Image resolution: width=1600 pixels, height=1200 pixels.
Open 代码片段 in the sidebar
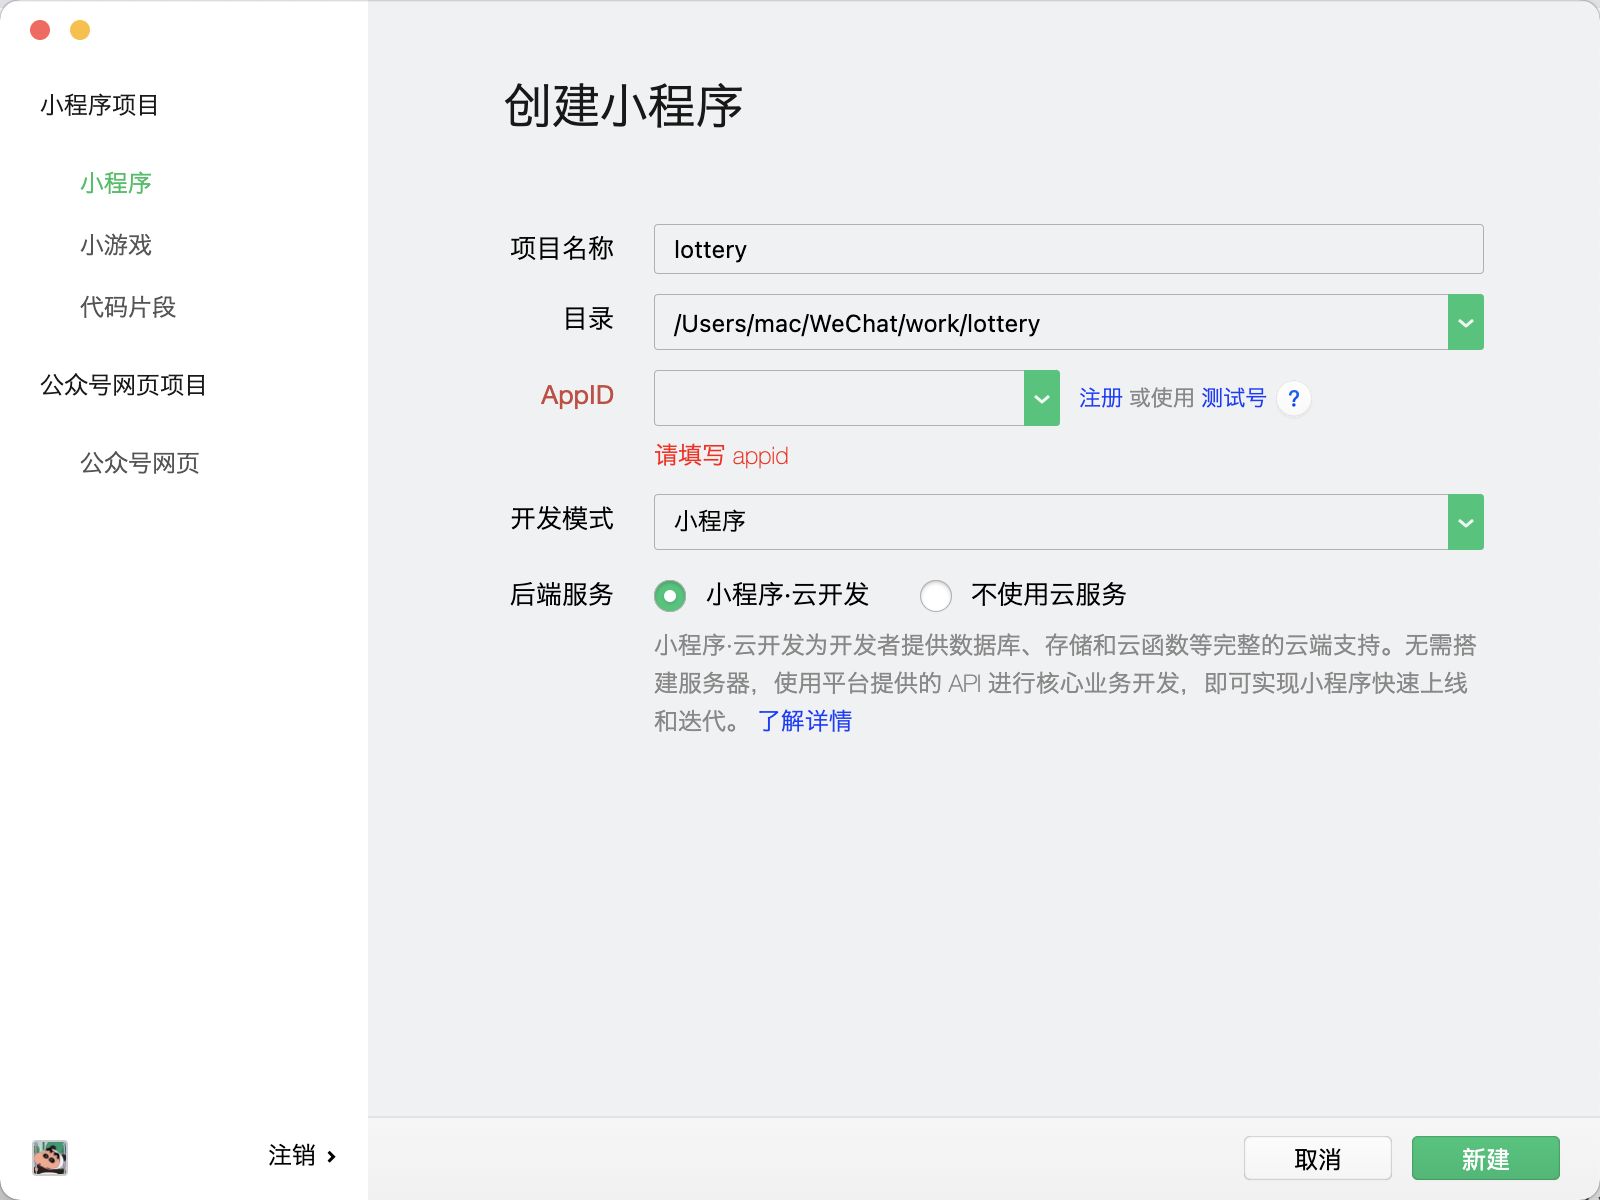click(x=128, y=307)
